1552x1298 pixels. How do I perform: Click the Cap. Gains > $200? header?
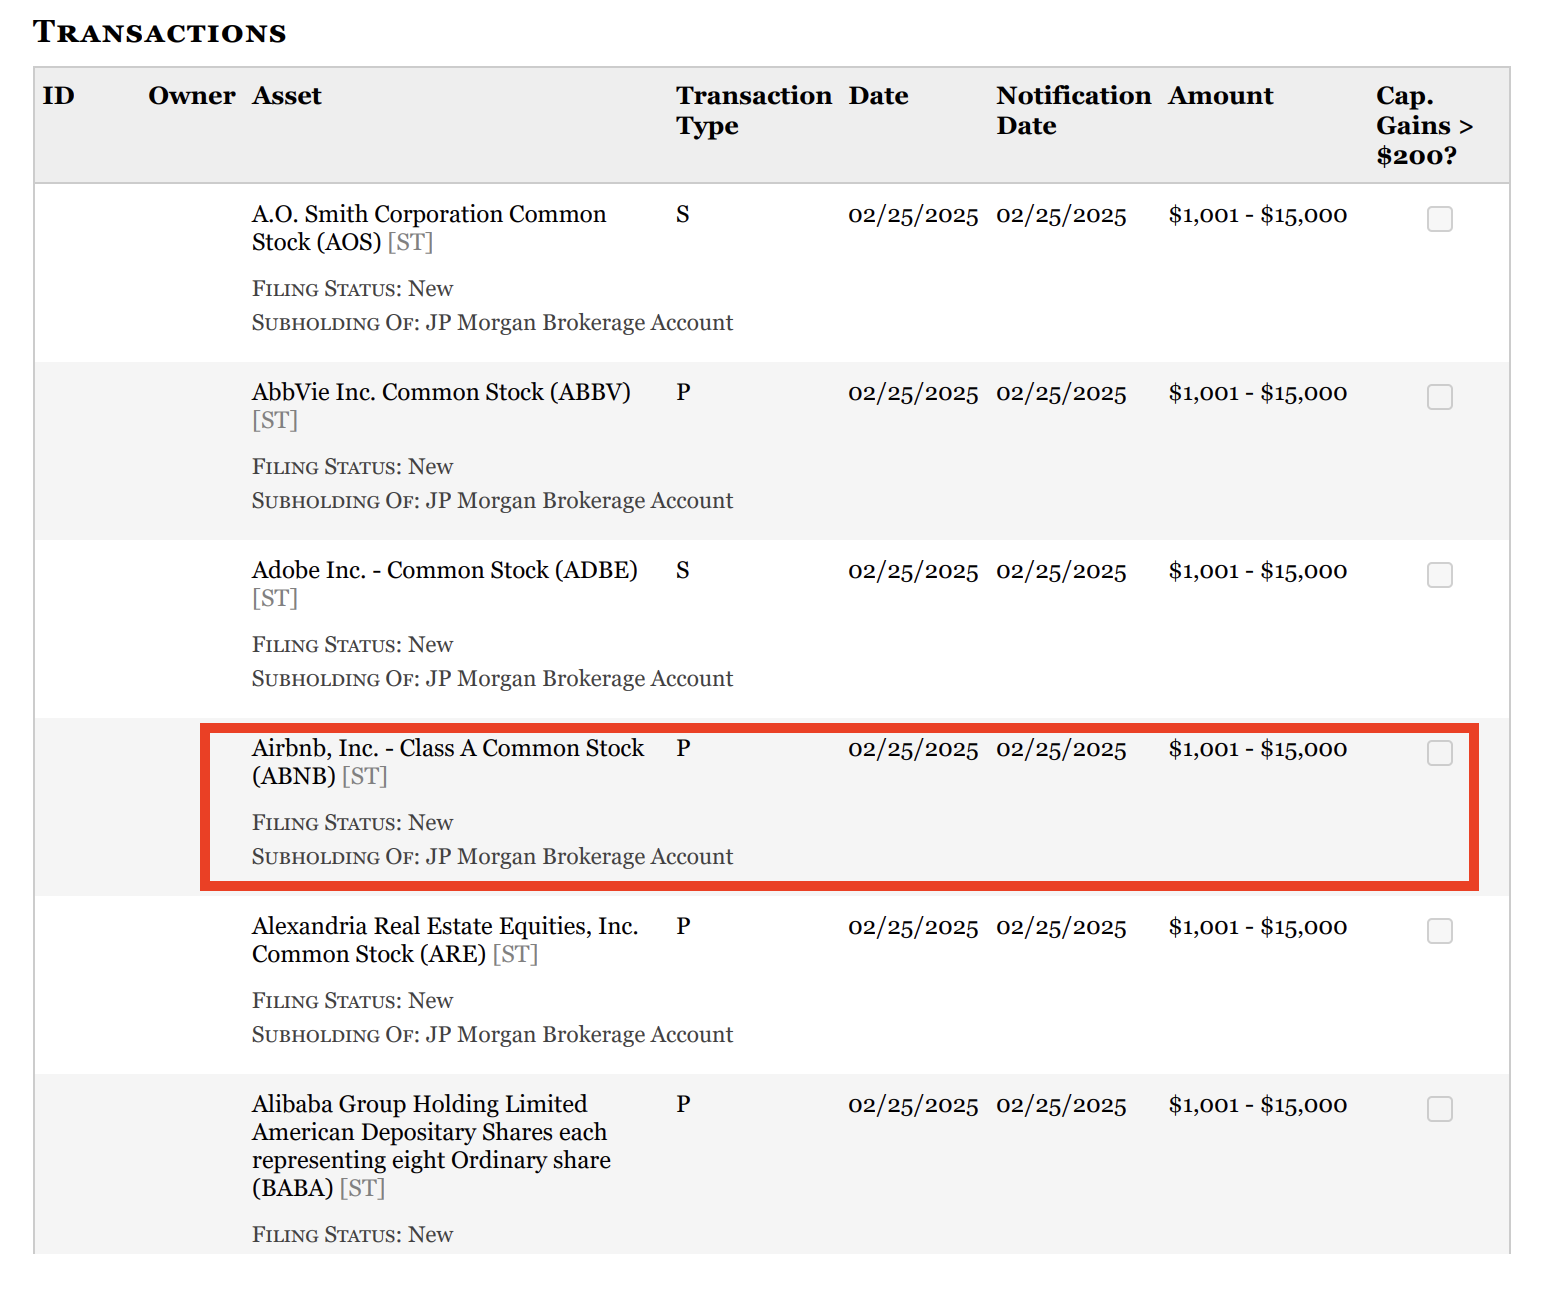pos(1425,126)
